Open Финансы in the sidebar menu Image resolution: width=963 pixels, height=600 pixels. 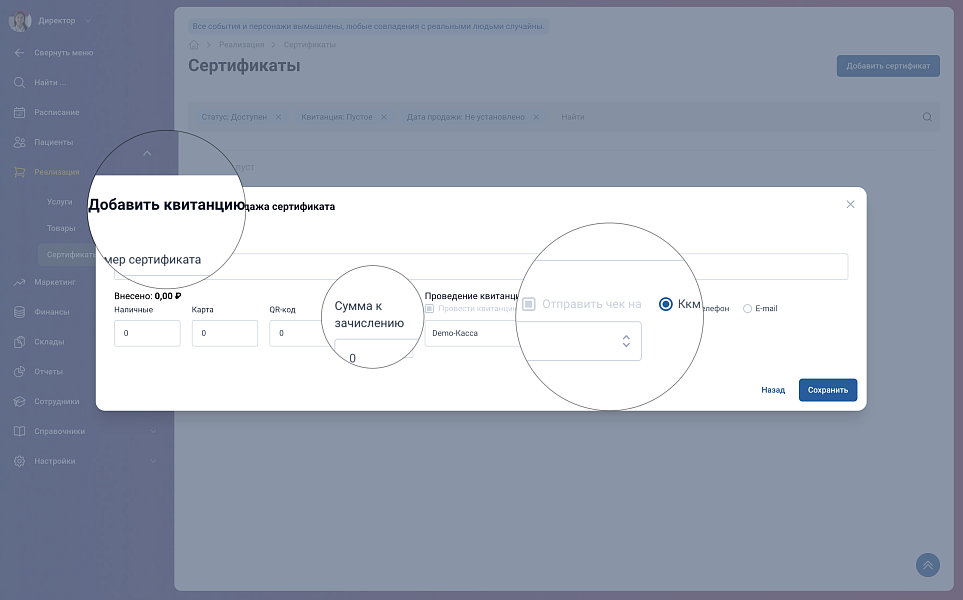click(51, 312)
